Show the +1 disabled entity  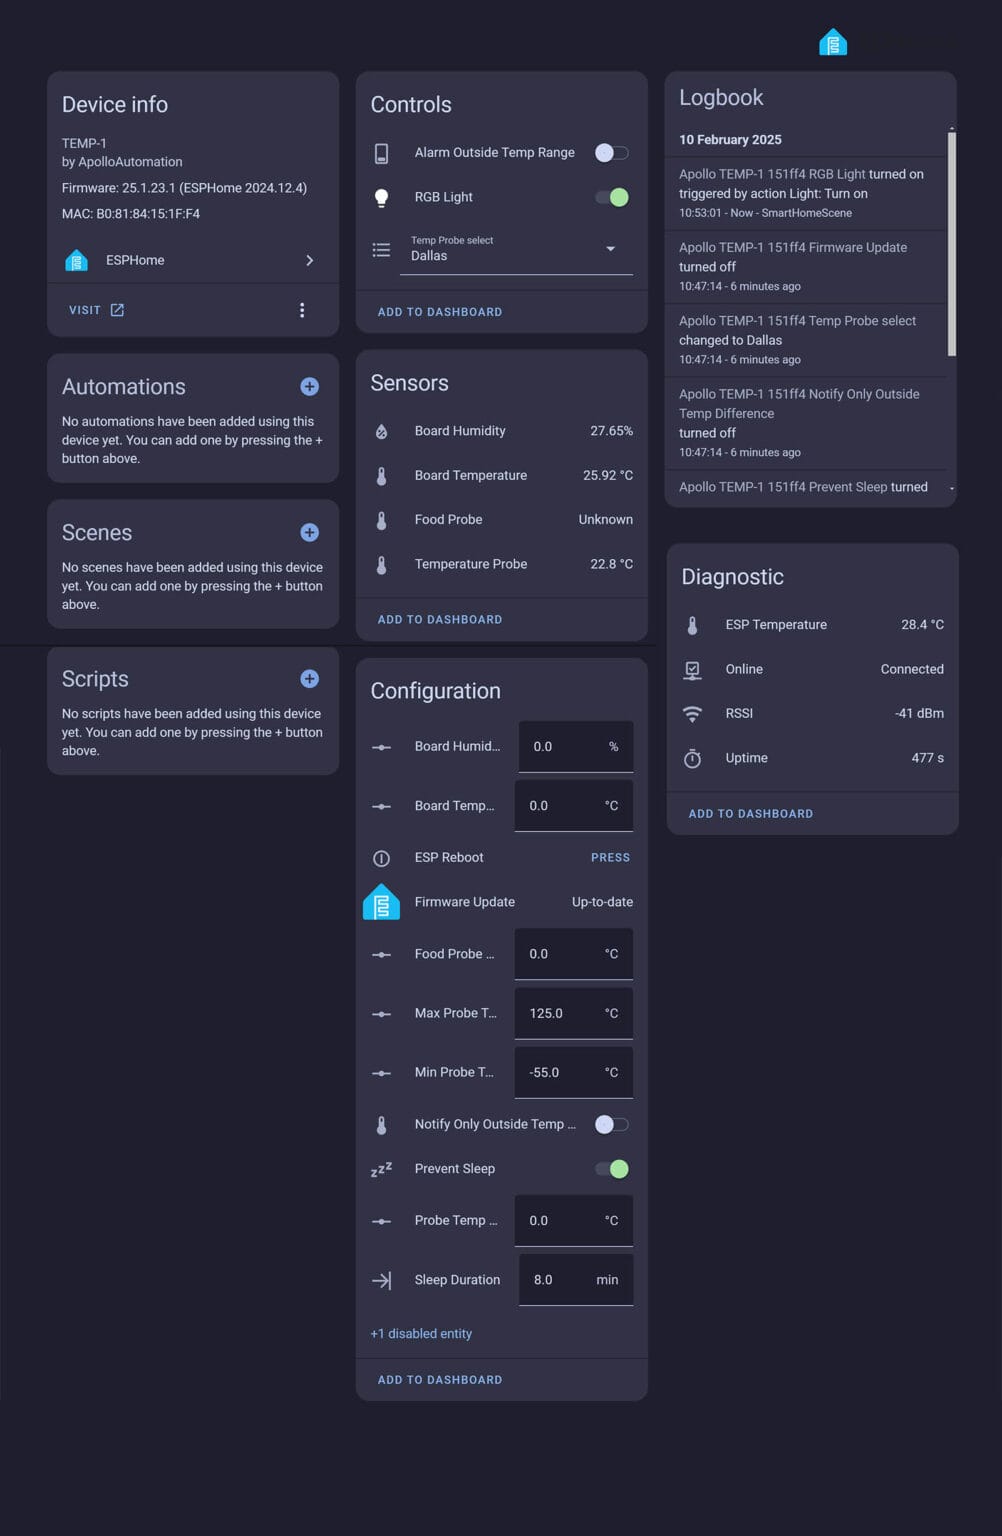click(421, 1334)
